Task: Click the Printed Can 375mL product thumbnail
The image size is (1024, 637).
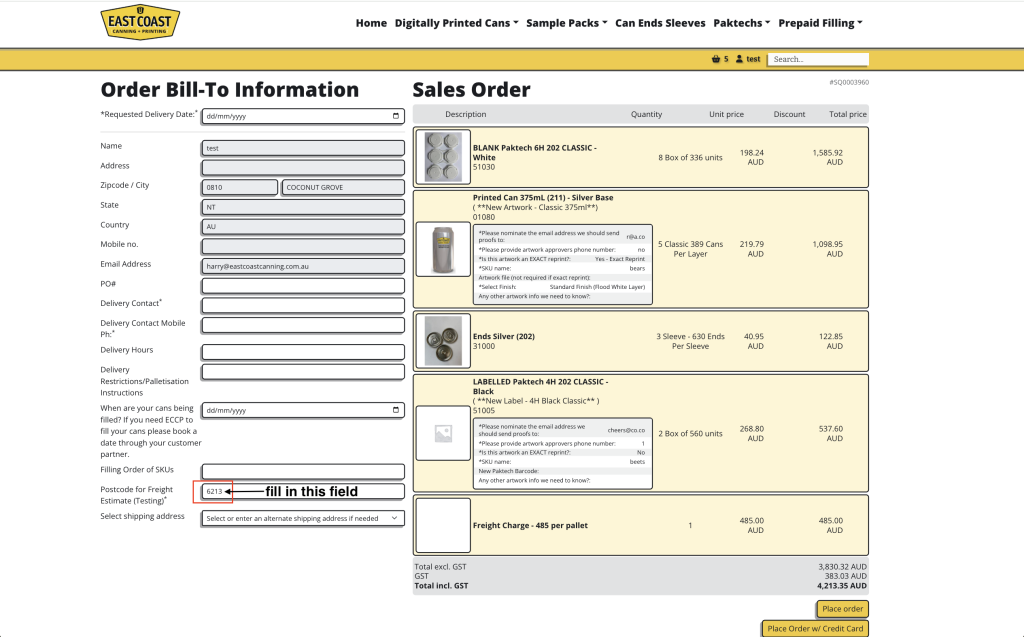Action: 443,249
